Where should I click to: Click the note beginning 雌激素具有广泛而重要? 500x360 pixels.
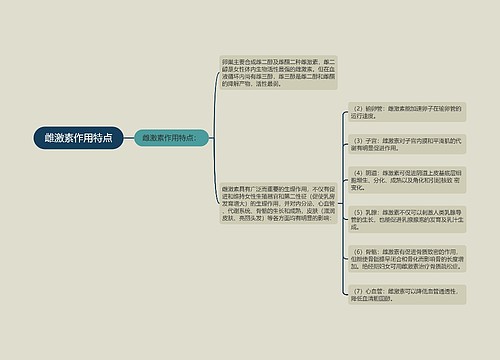point(279,203)
